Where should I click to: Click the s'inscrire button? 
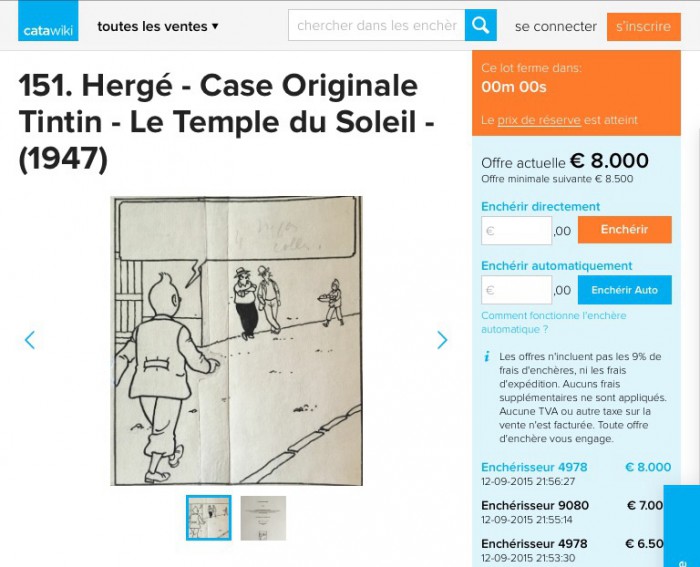(x=644, y=26)
